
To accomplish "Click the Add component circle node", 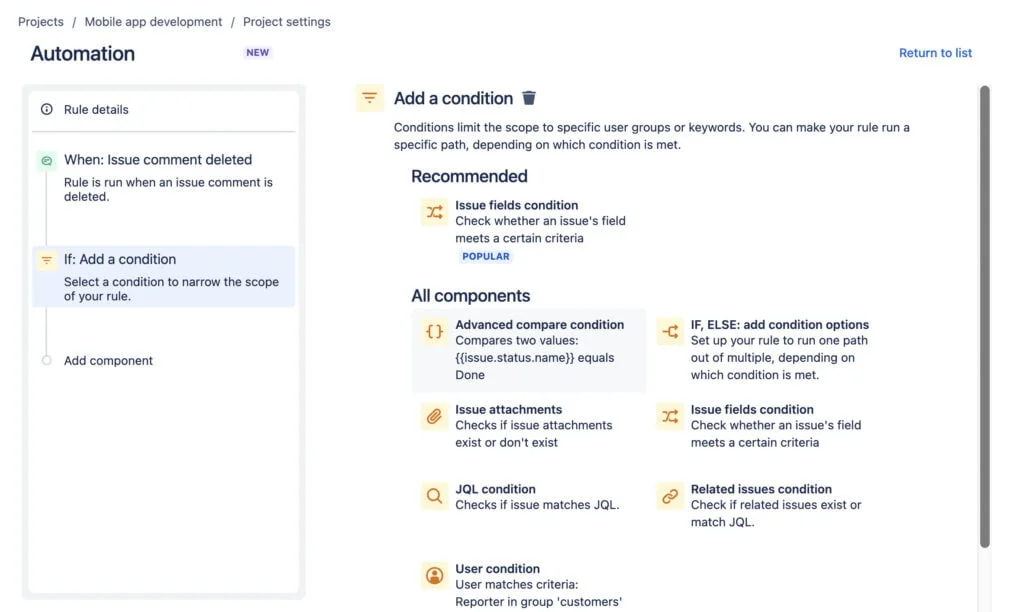I will (47, 360).
